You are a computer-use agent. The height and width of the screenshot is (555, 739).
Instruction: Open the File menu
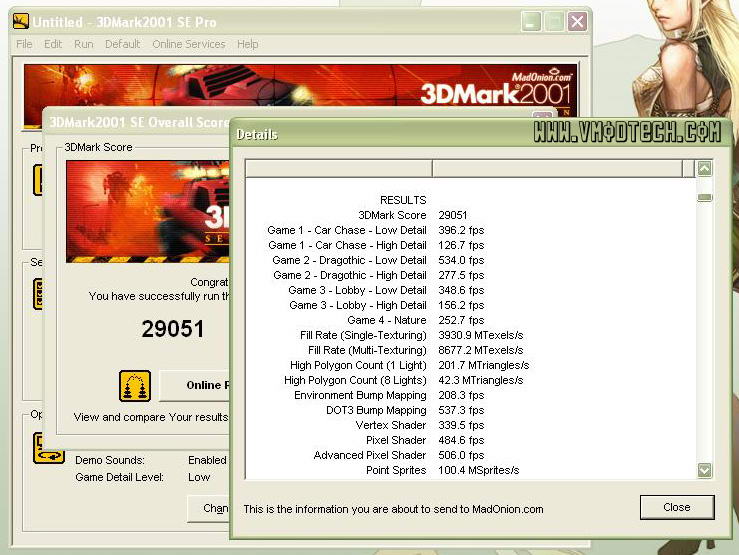pyautogui.click(x=24, y=44)
